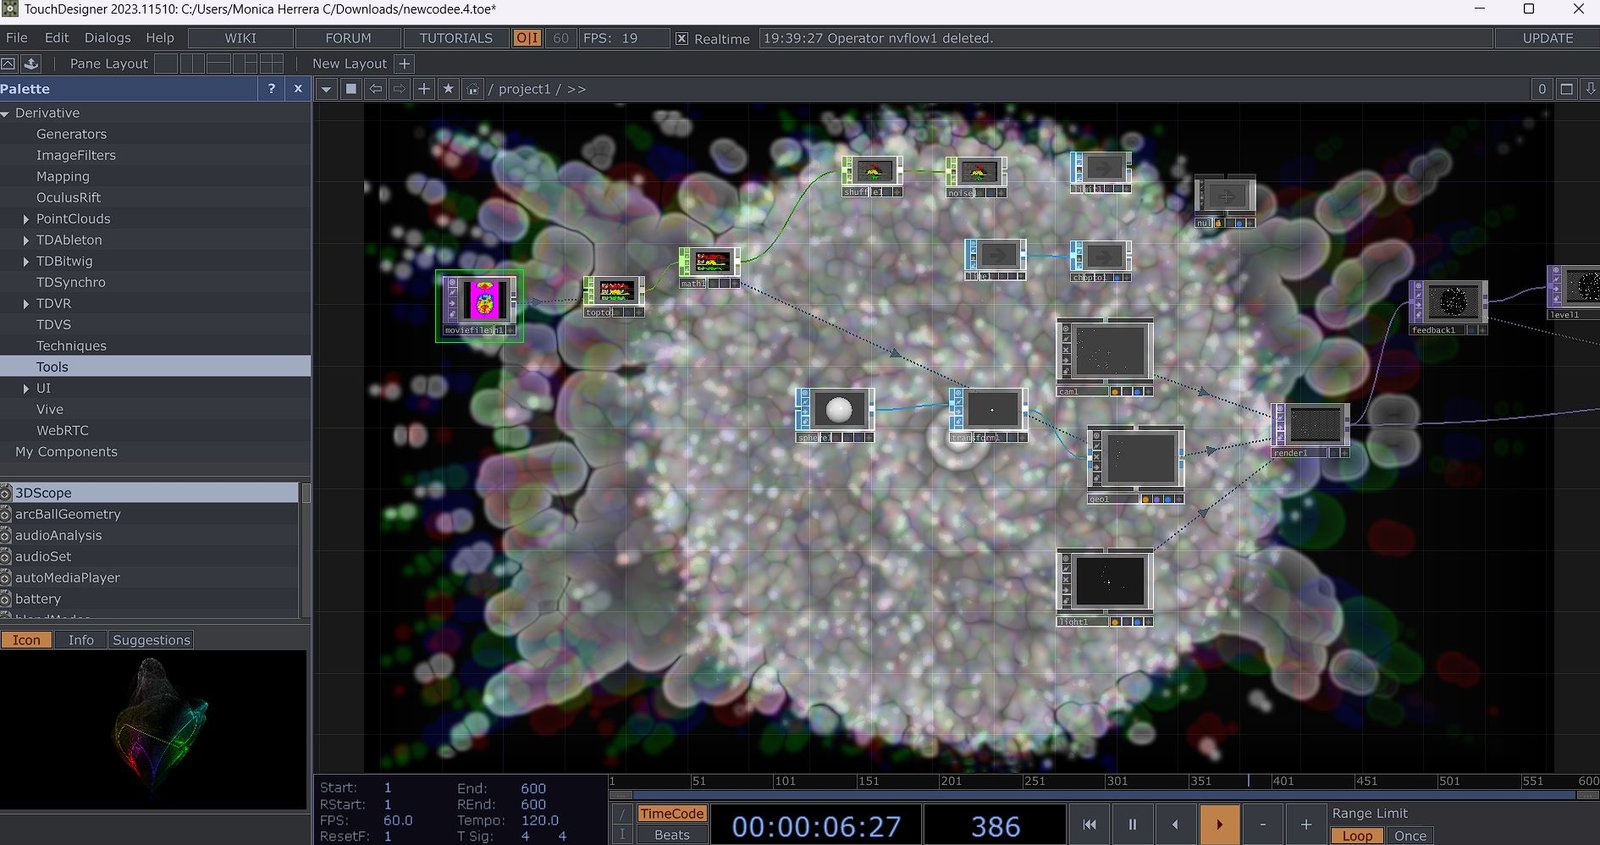This screenshot has width=1600, height=845.
Task: Switch to the Info tab
Action: (x=81, y=640)
